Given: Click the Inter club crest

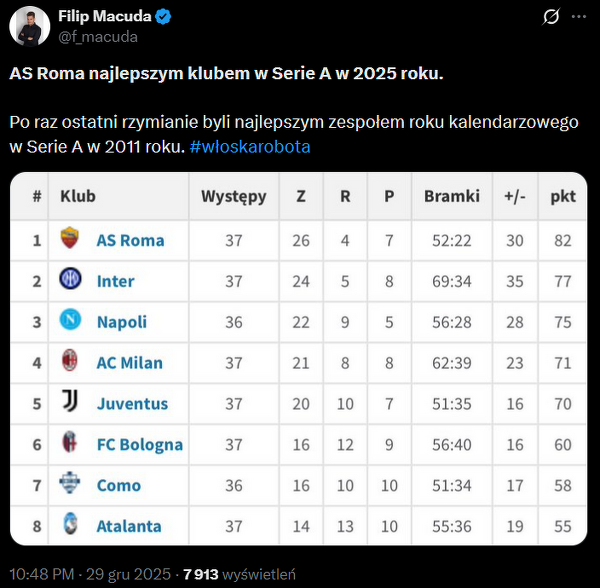Looking at the screenshot, I should 70,280.
